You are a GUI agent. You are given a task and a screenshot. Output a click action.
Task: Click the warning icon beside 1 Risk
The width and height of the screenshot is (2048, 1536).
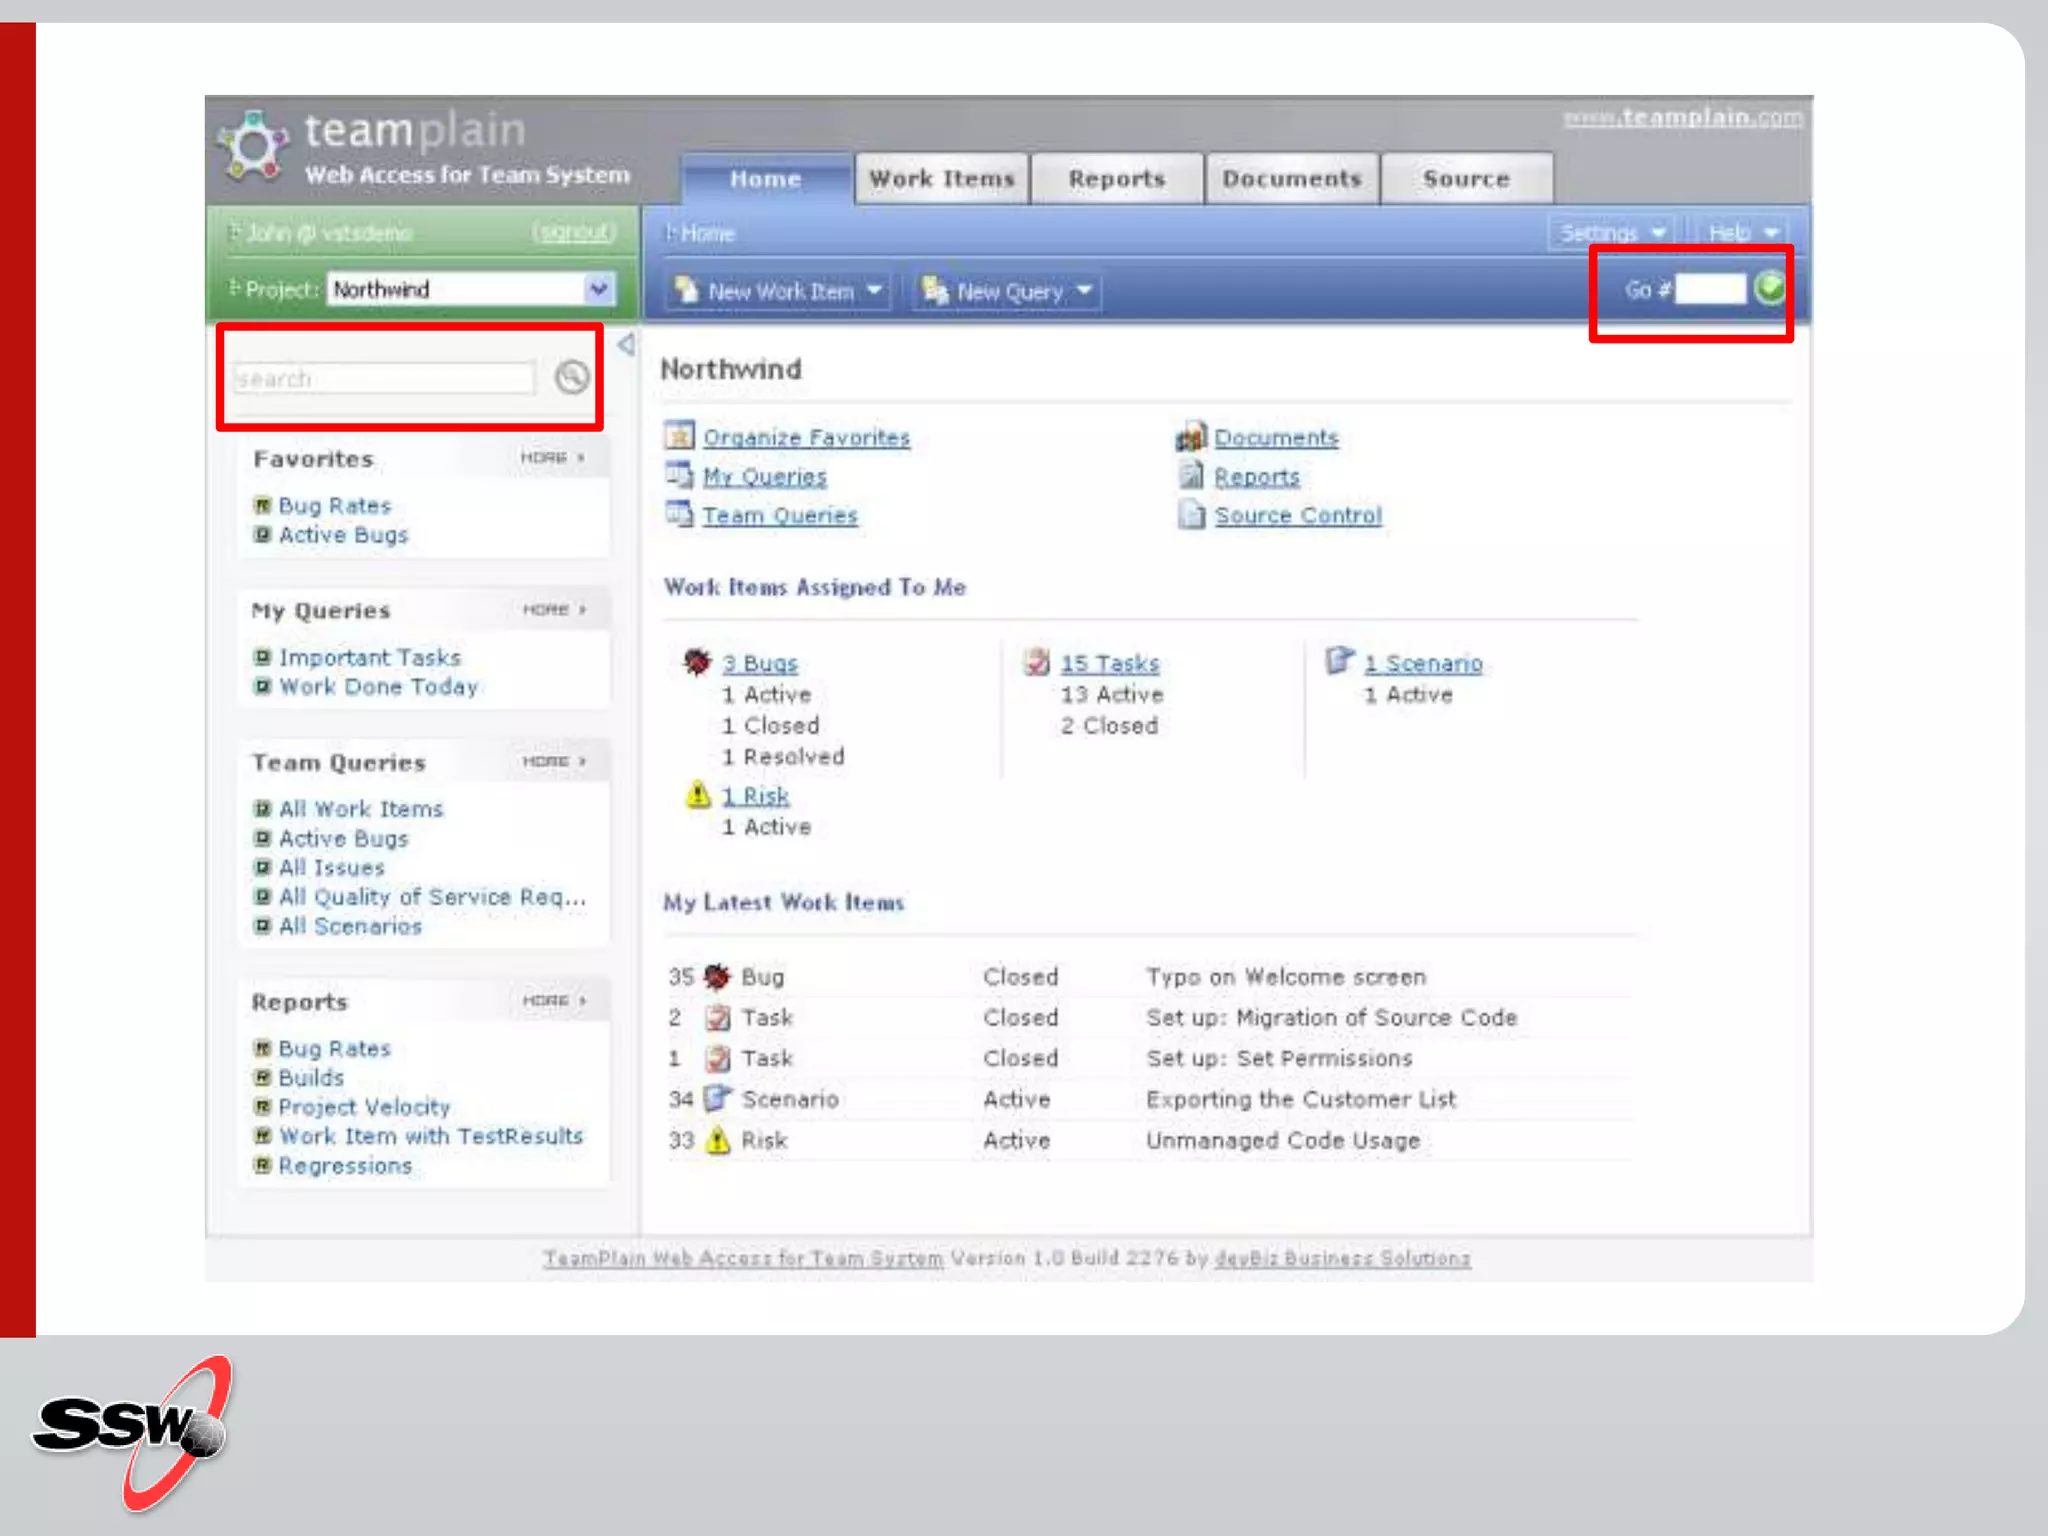[698, 795]
